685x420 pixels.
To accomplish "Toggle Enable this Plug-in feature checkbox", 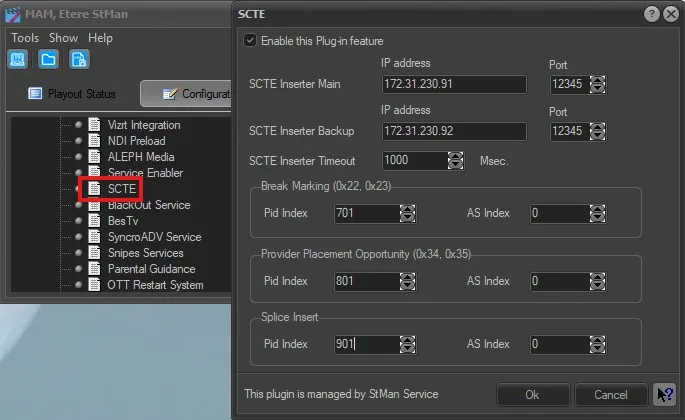I will (x=250, y=41).
